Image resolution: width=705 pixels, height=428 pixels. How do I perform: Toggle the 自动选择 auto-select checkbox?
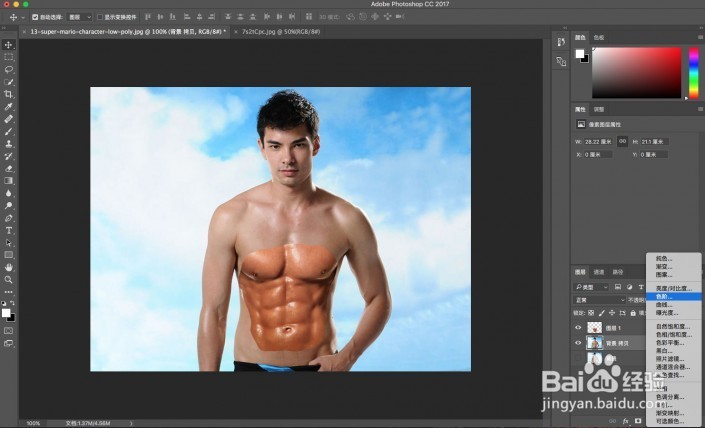(x=35, y=17)
